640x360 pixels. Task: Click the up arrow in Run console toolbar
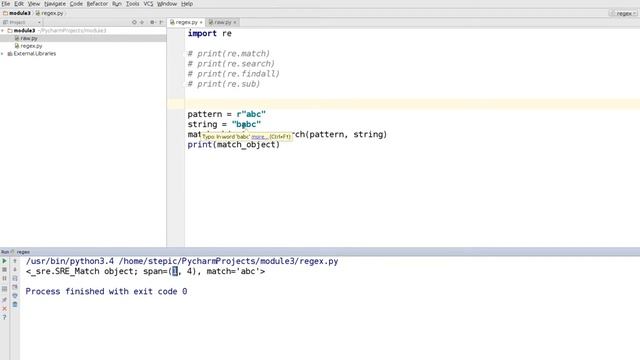pyautogui.click(x=15, y=261)
